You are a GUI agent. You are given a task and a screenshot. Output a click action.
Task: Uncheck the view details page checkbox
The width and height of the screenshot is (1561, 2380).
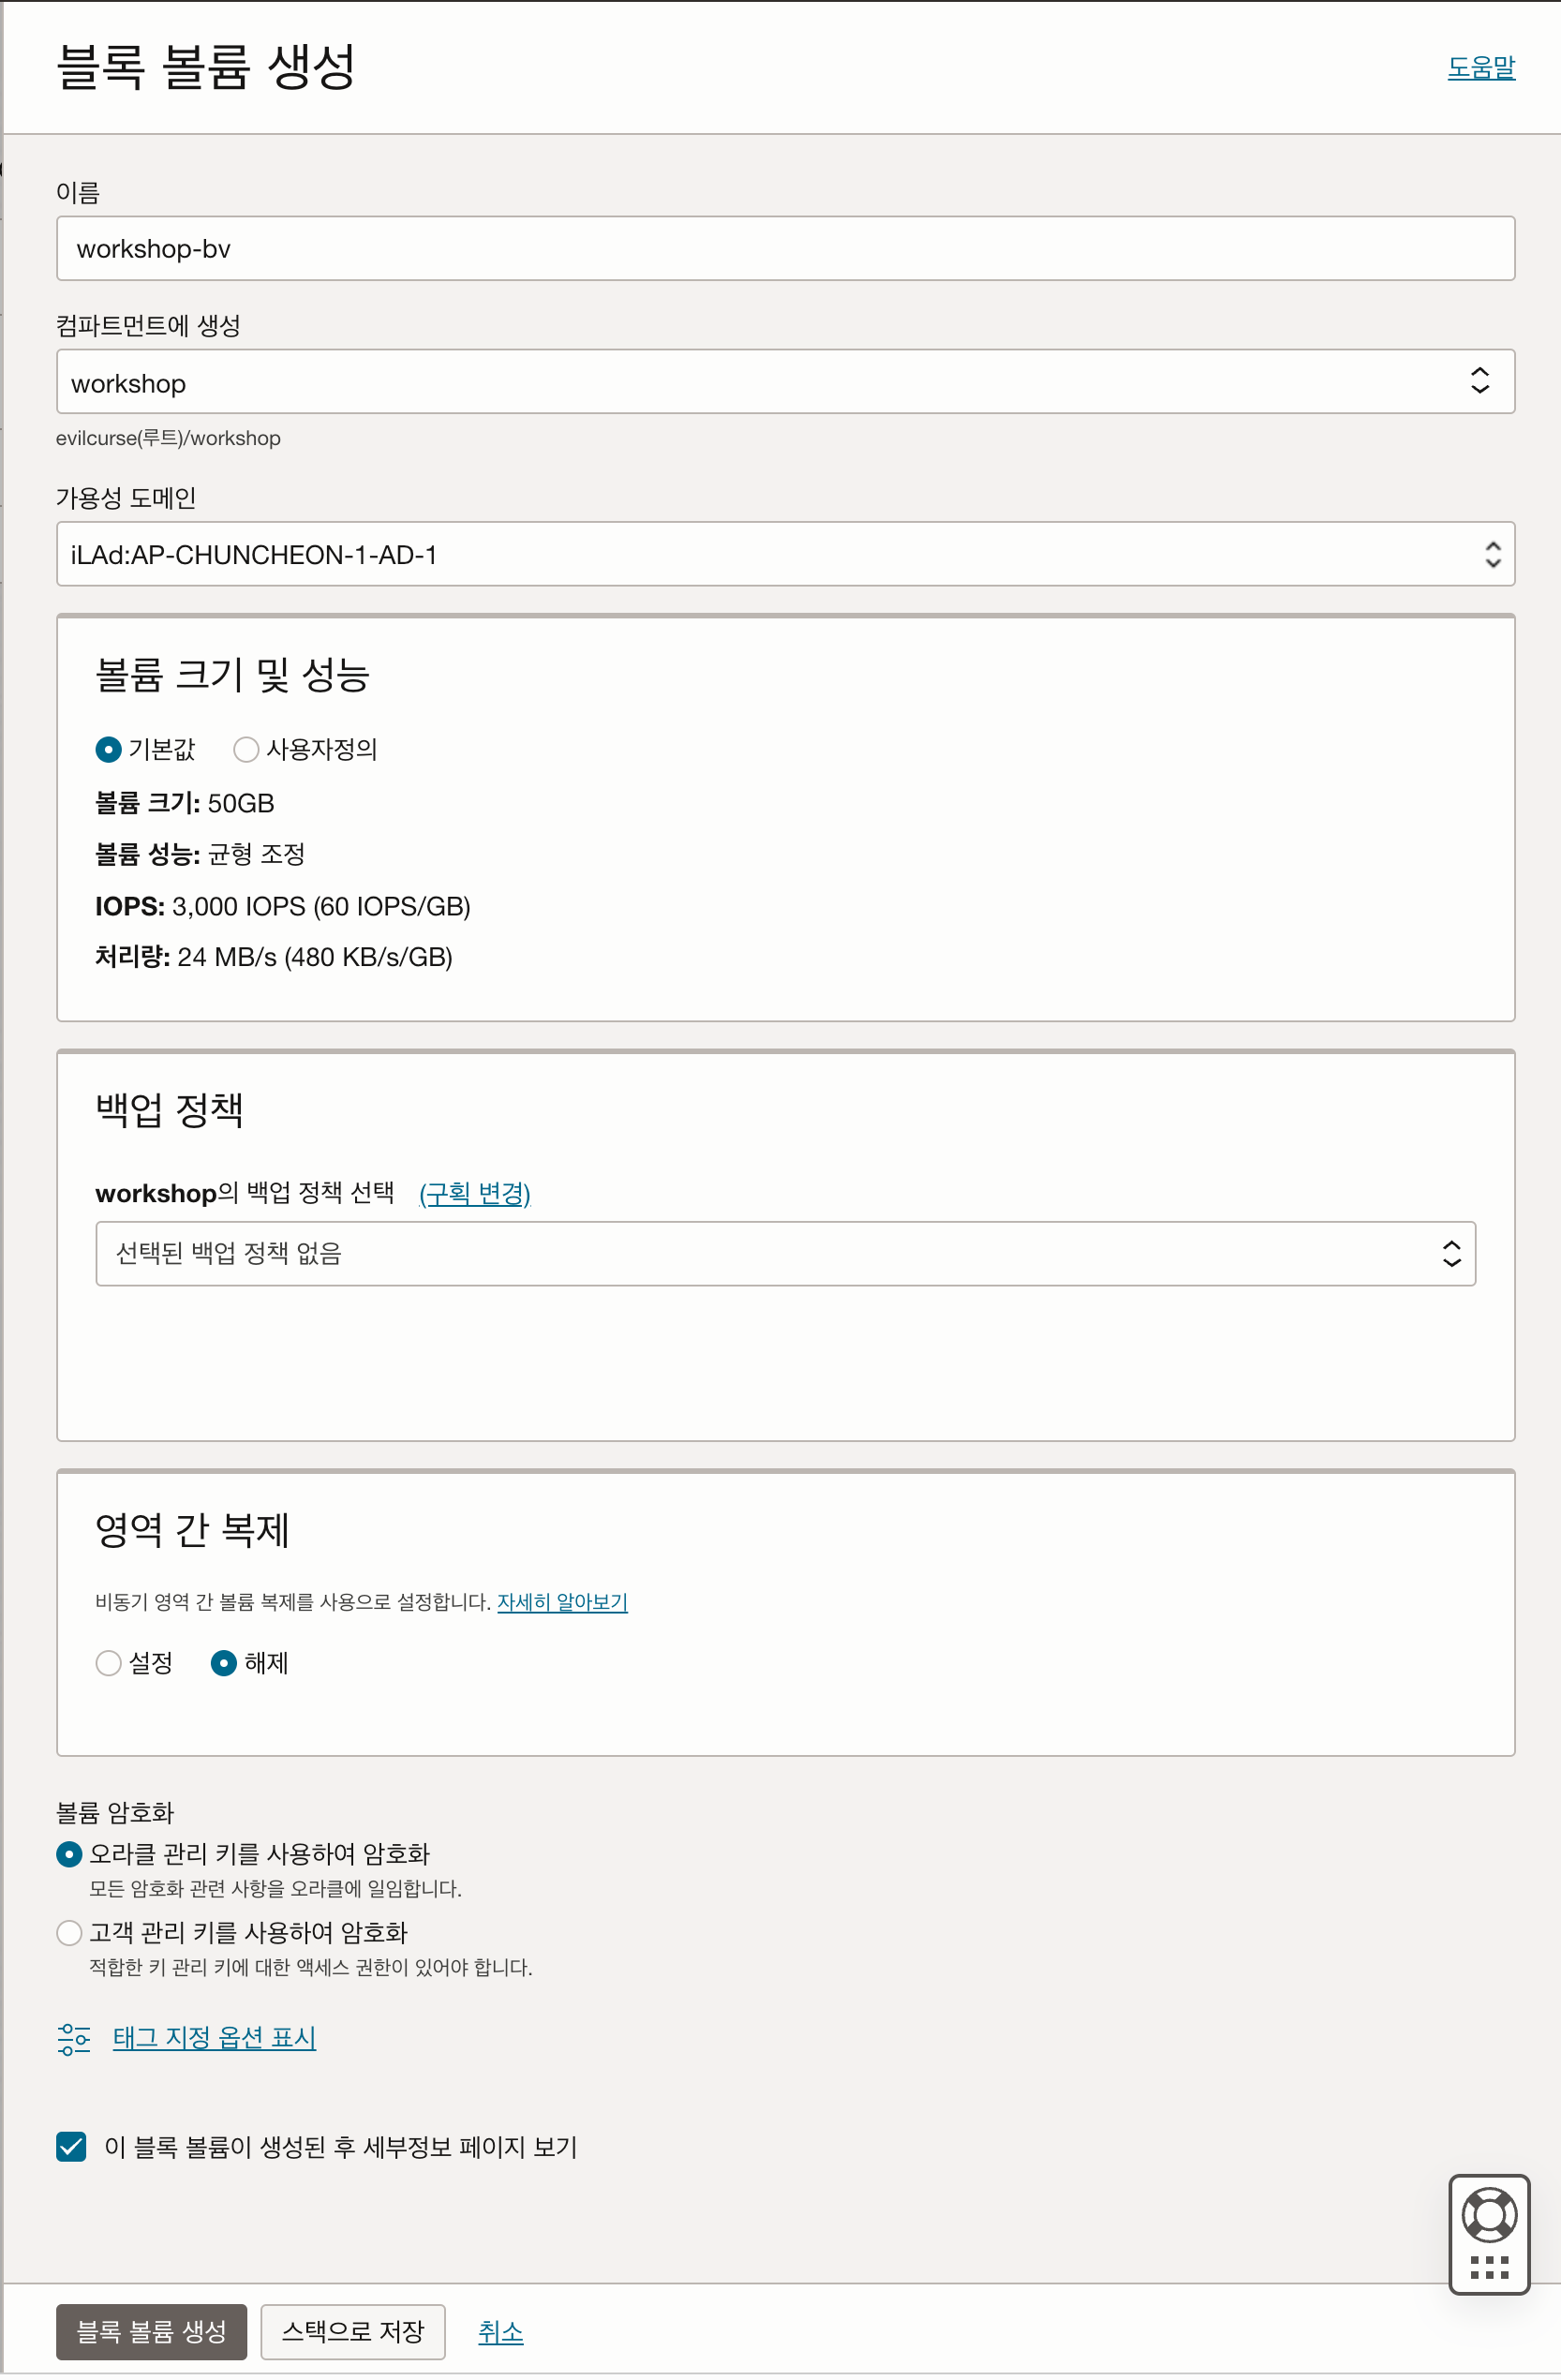71,2146
